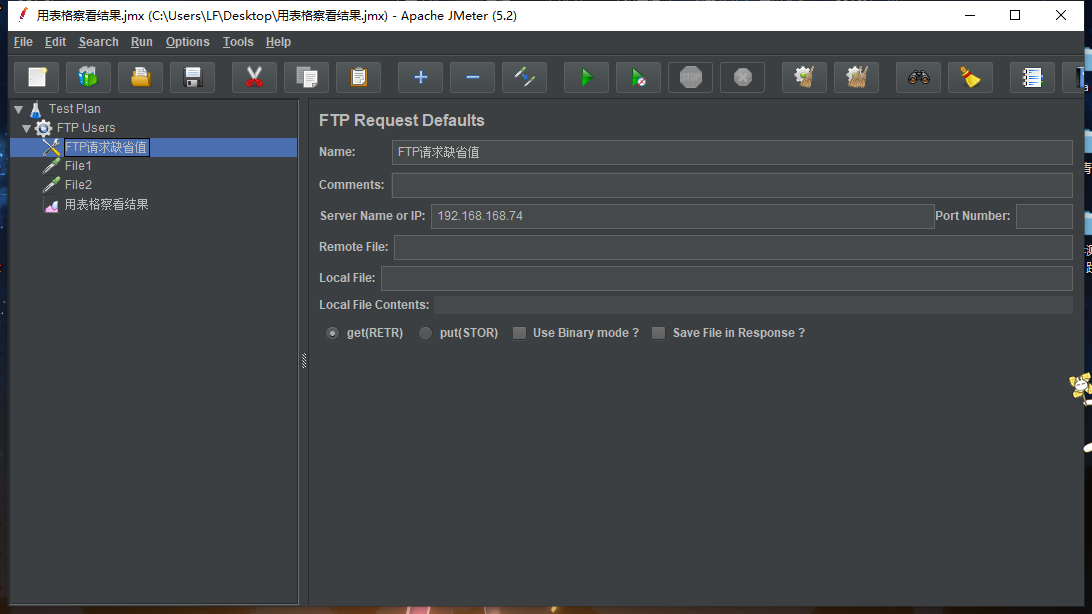Select File1 sampler in the tree
This screenshot has width=1092, height=614.
coord(78,166)
